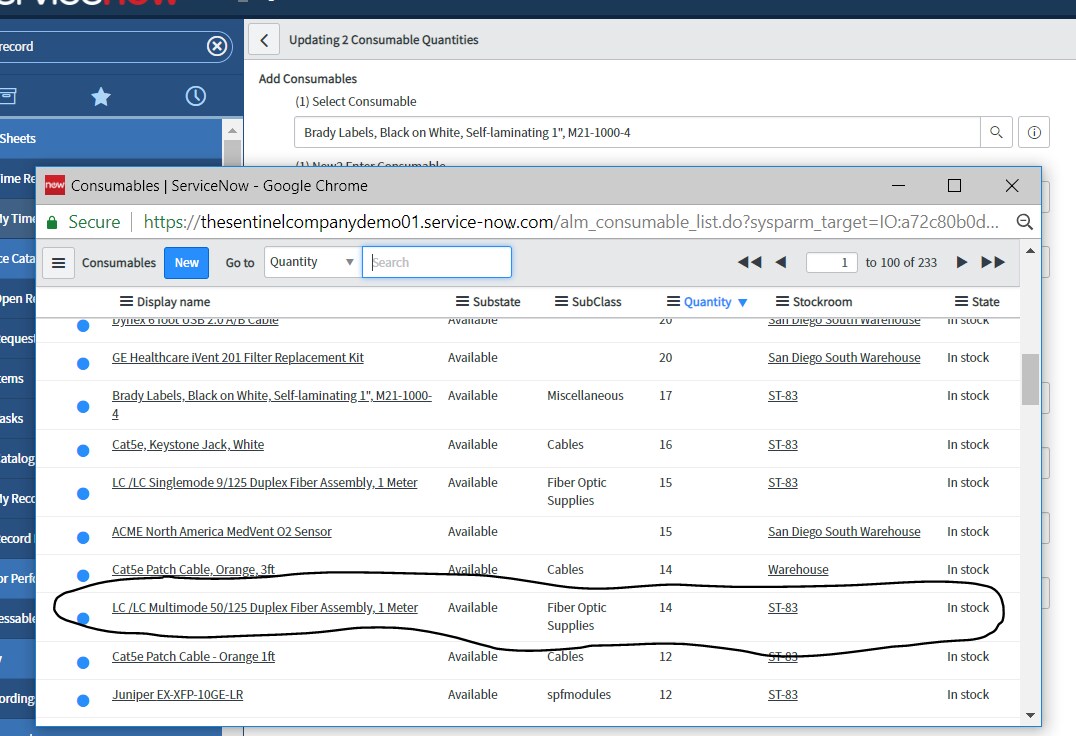Image resolution: width=1076 pixels, height=736 pixels.
Task: Show info icon for selected consumable
Action: (1034, 132)
